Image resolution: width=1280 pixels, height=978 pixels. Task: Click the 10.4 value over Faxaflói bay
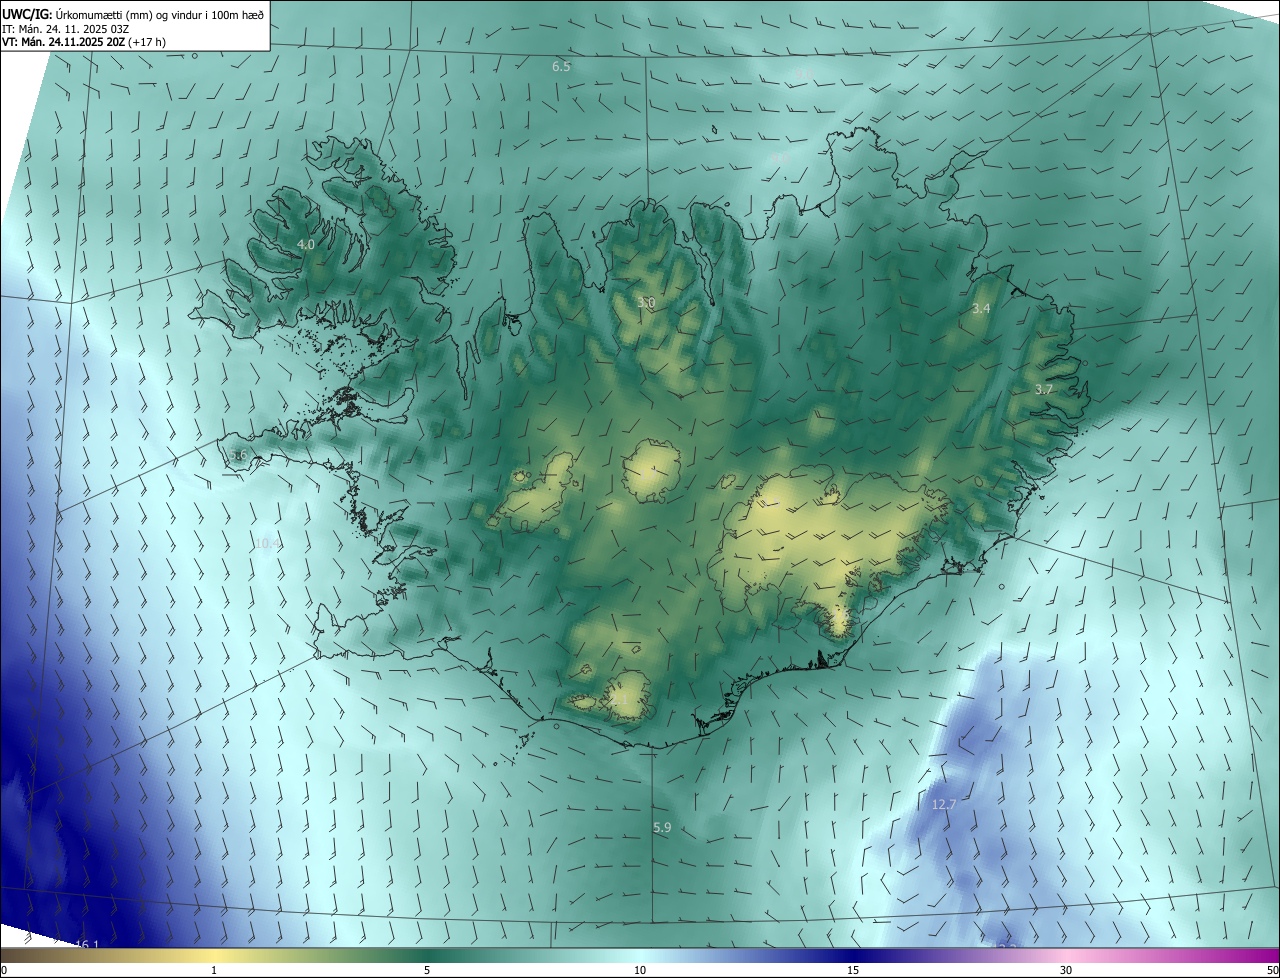coord(268,543)
